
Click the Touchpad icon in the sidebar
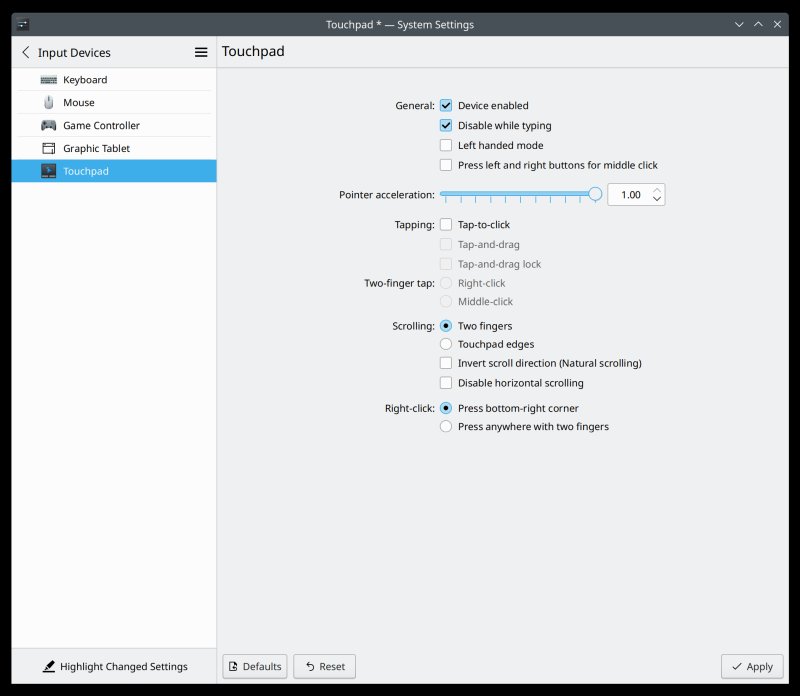(x=48, y=171)
